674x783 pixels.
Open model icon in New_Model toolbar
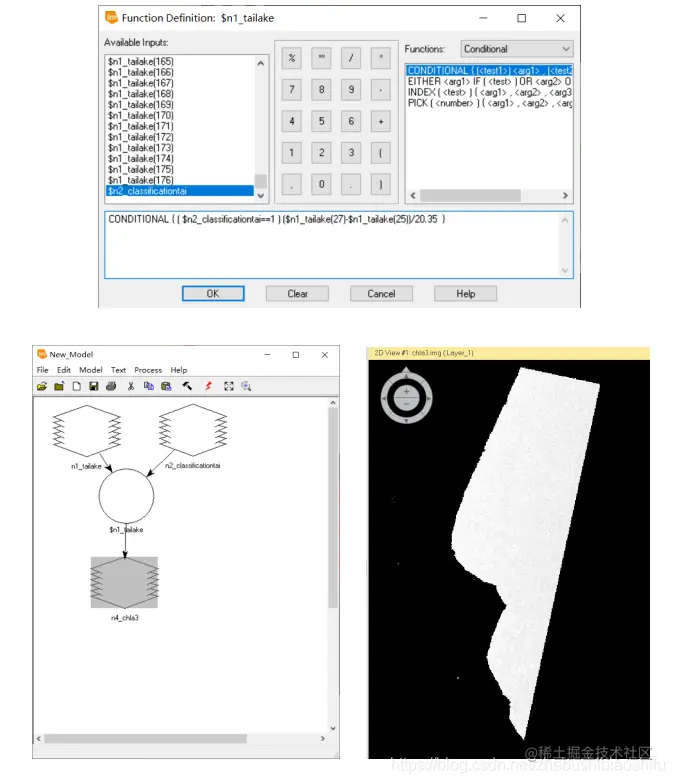pyautogui.click(x=42, y=386)
